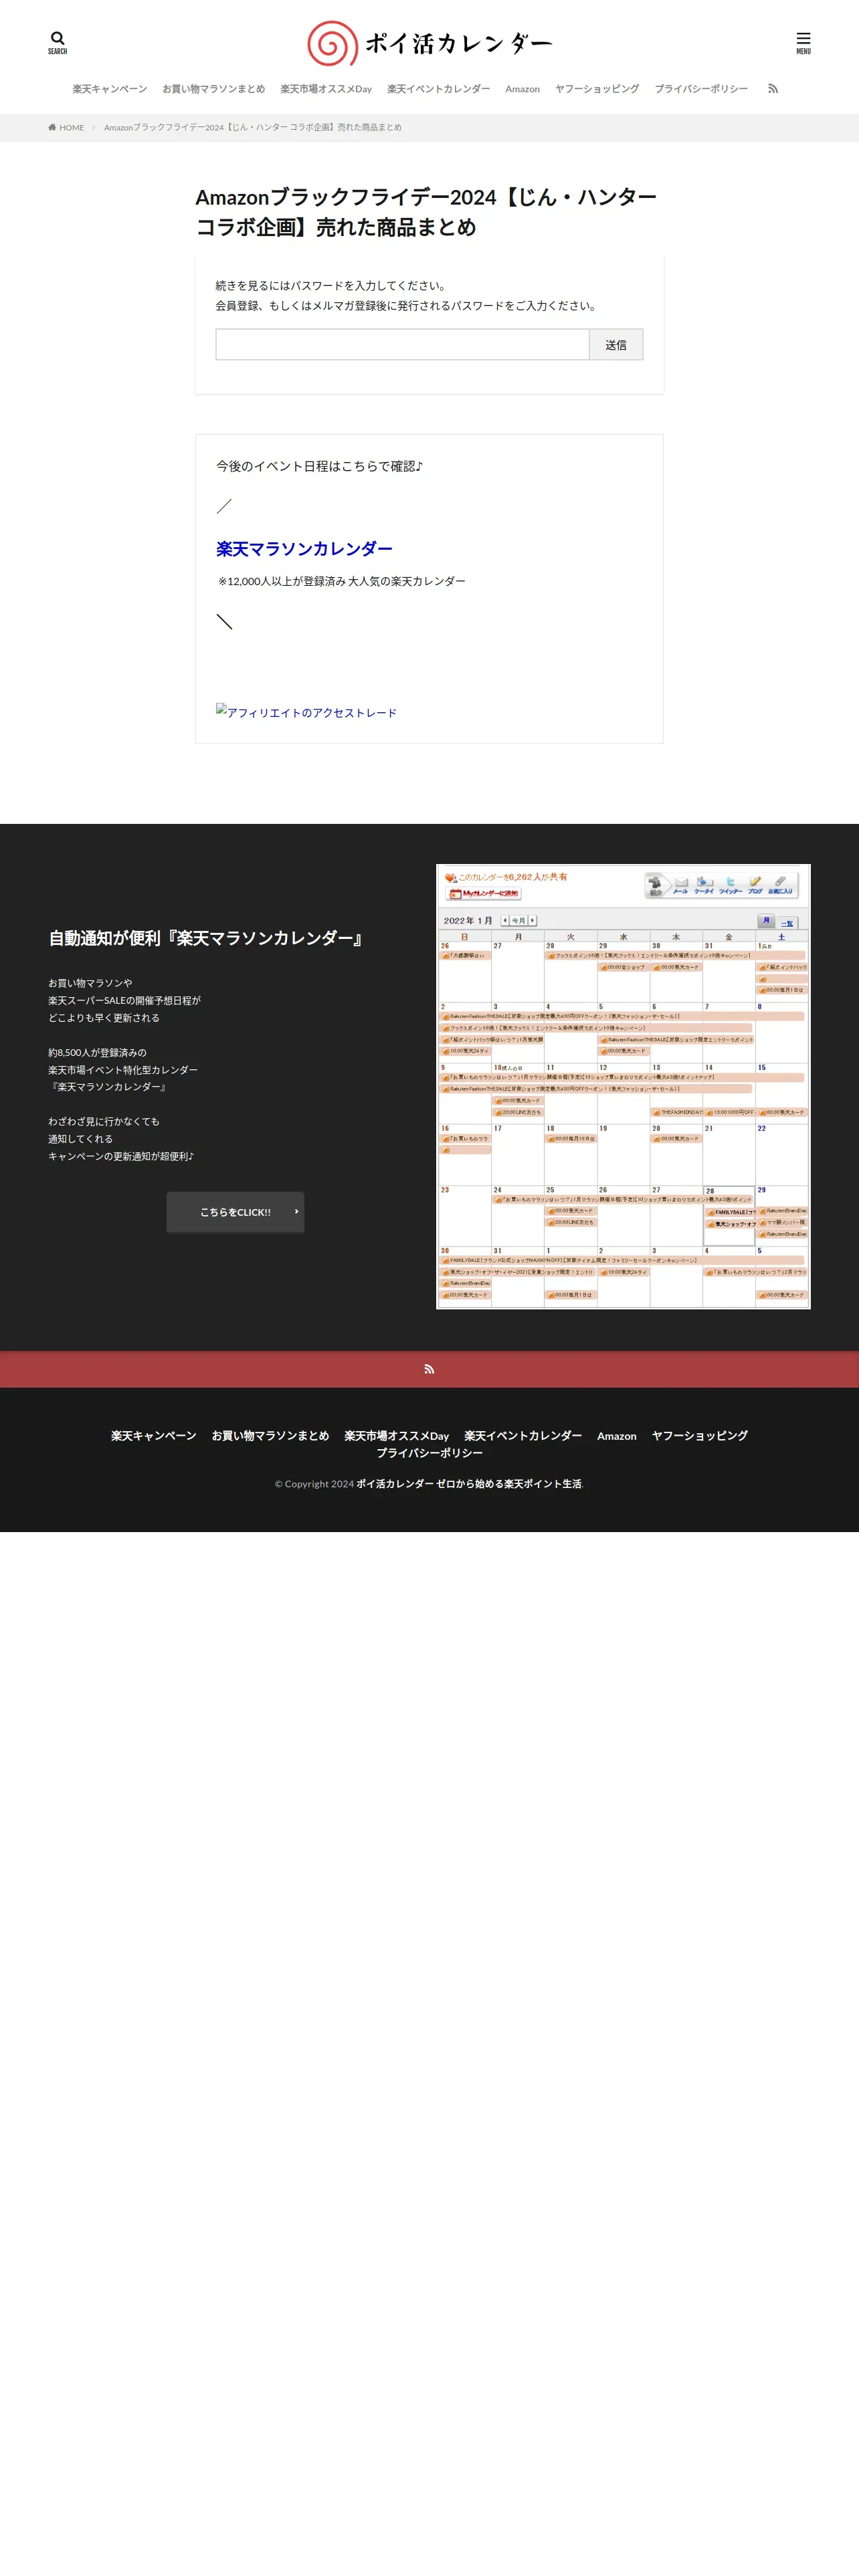Click the RSS icon in top navigation

coord(773,89)
